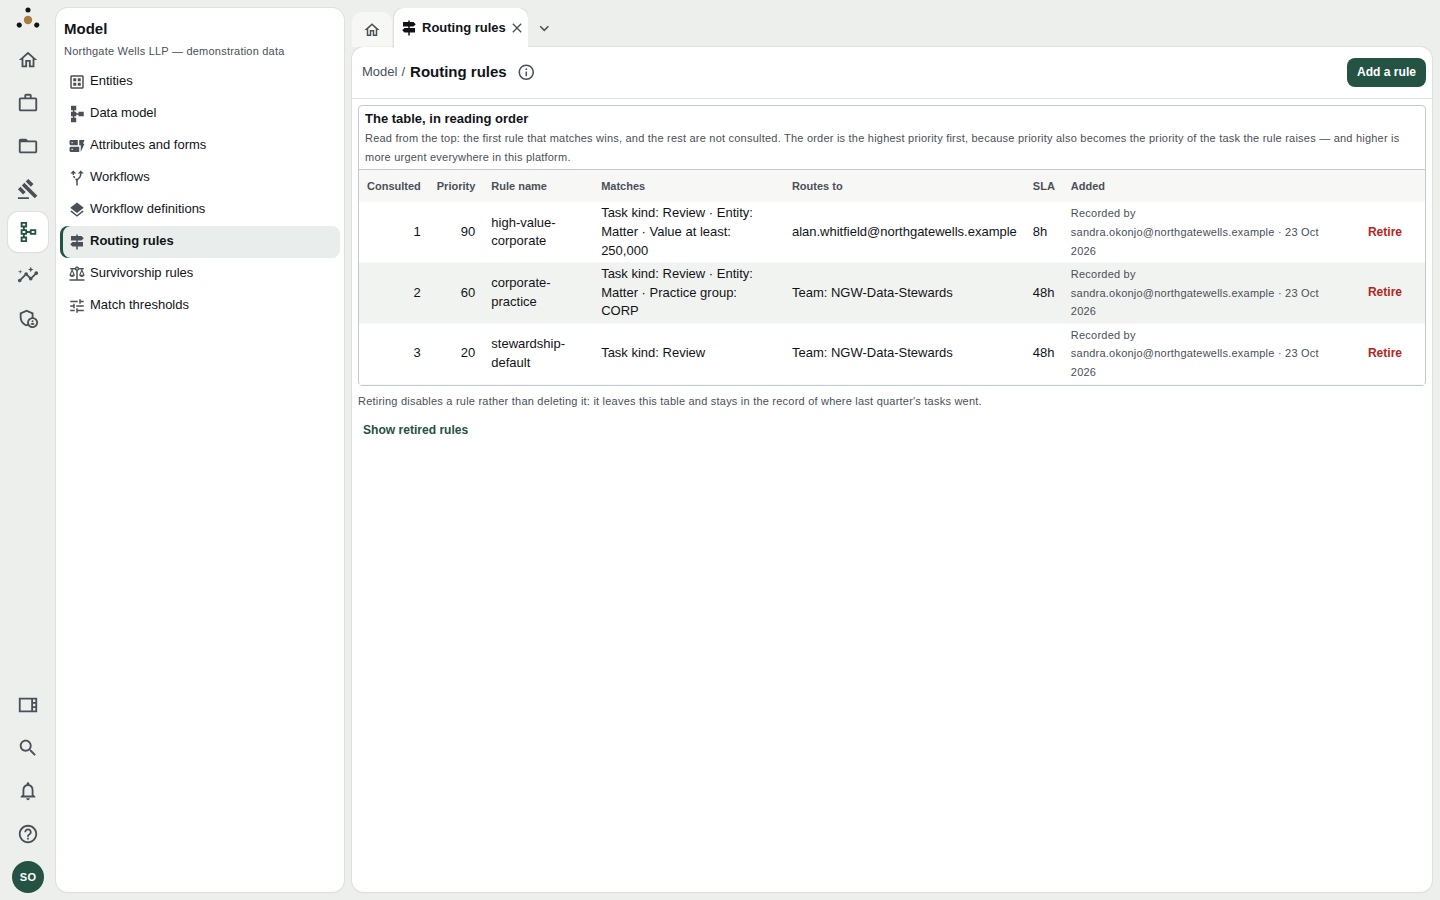
Task: Open the gavel icon in left rail
Action: coord(28,189)
